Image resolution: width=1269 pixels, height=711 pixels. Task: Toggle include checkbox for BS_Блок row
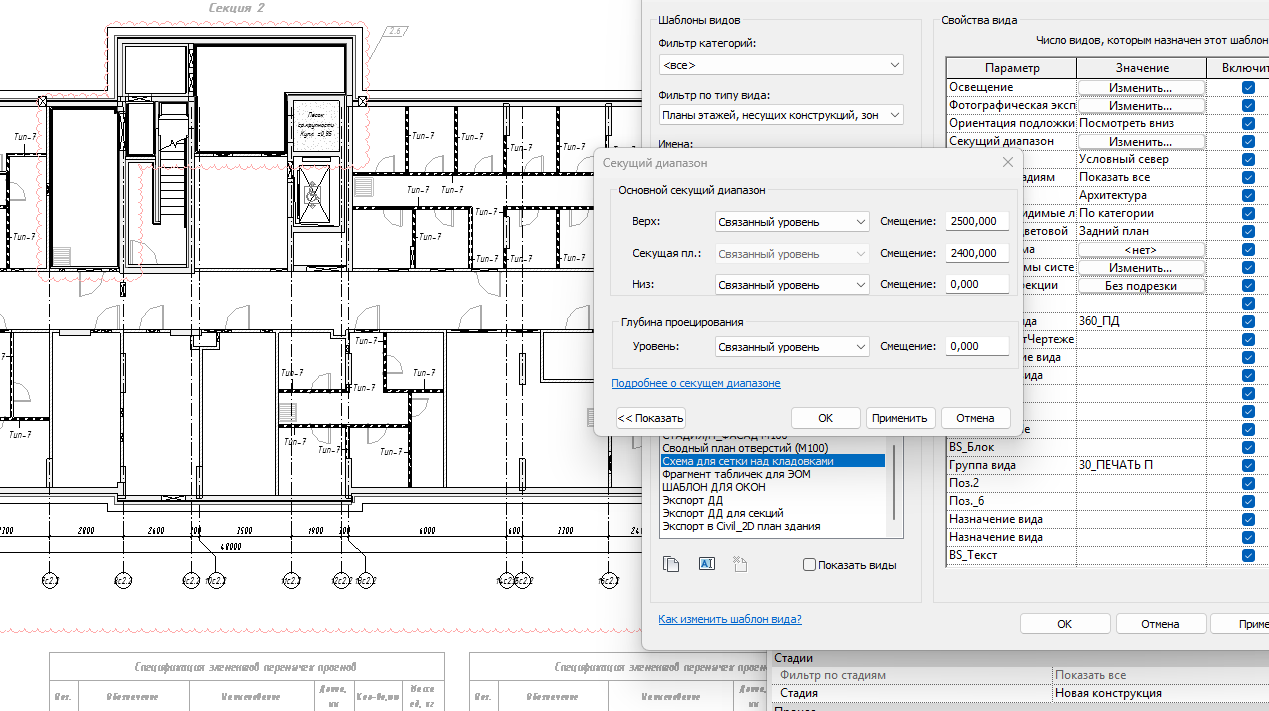[x=1248, y=447]
